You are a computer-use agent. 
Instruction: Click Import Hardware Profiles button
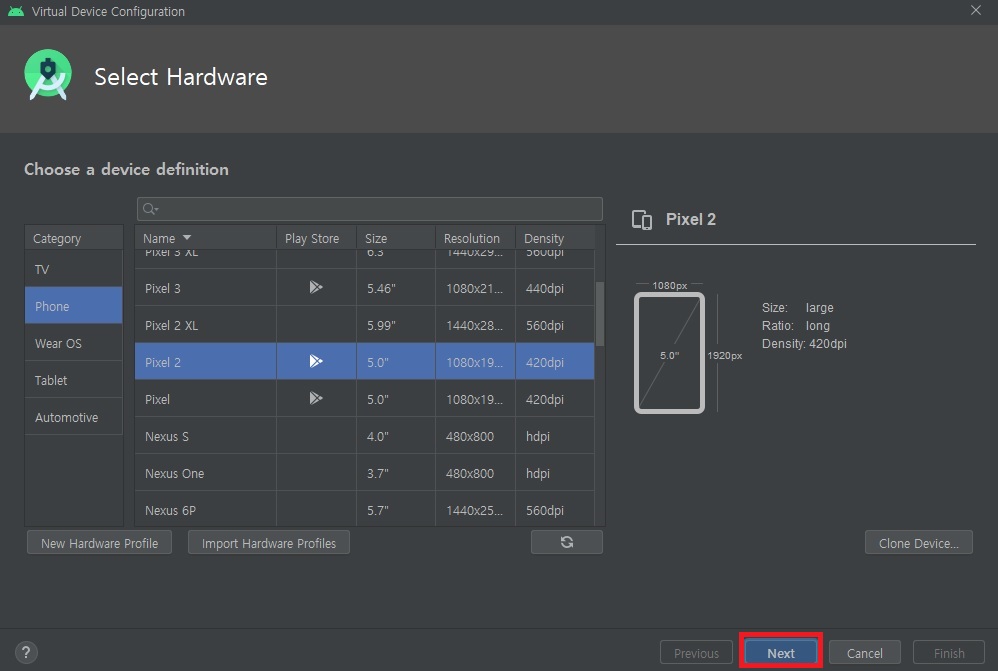[269, 542]
